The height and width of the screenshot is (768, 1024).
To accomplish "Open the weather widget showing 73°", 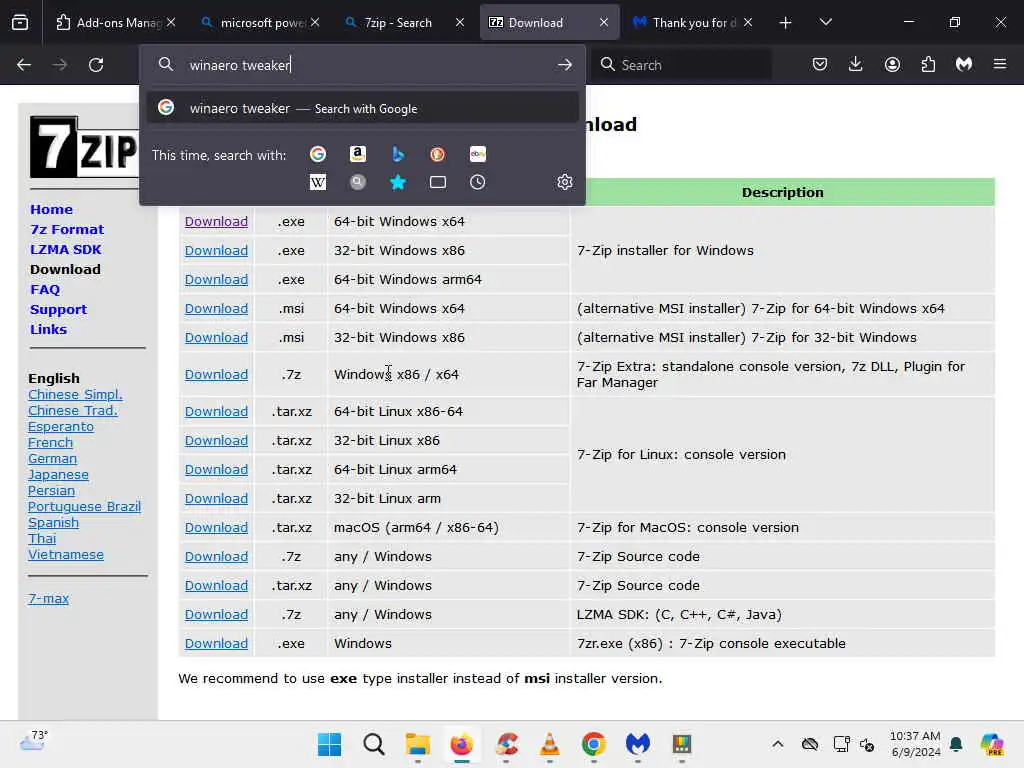I will coord(34,741).
